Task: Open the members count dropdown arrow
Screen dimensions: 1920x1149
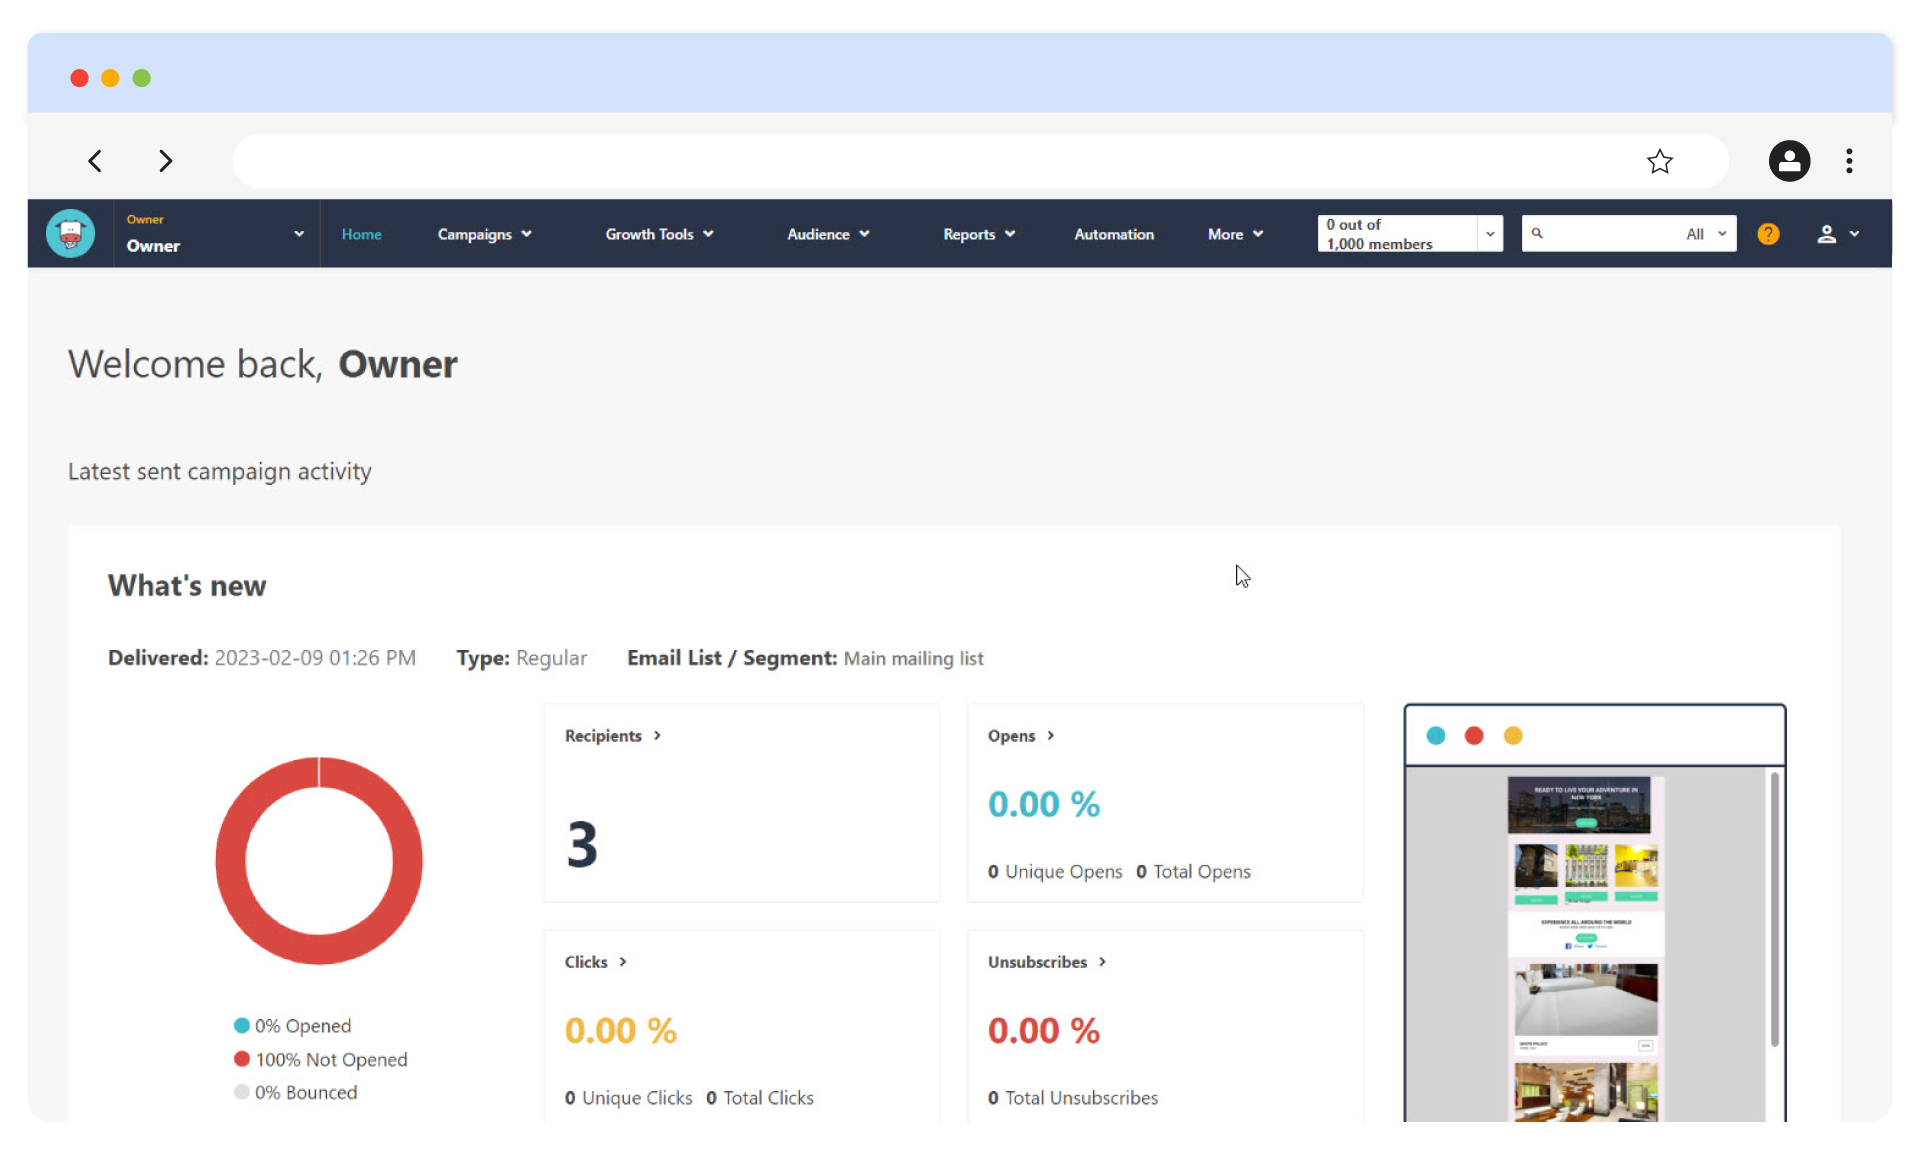Action: 1490,234
